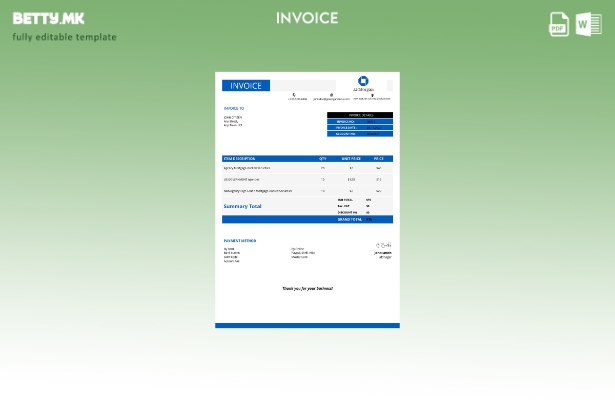The height and width of the screenshot is (400, 615).
Task: Click the email icon in invoice header
Action: (331, 95)
